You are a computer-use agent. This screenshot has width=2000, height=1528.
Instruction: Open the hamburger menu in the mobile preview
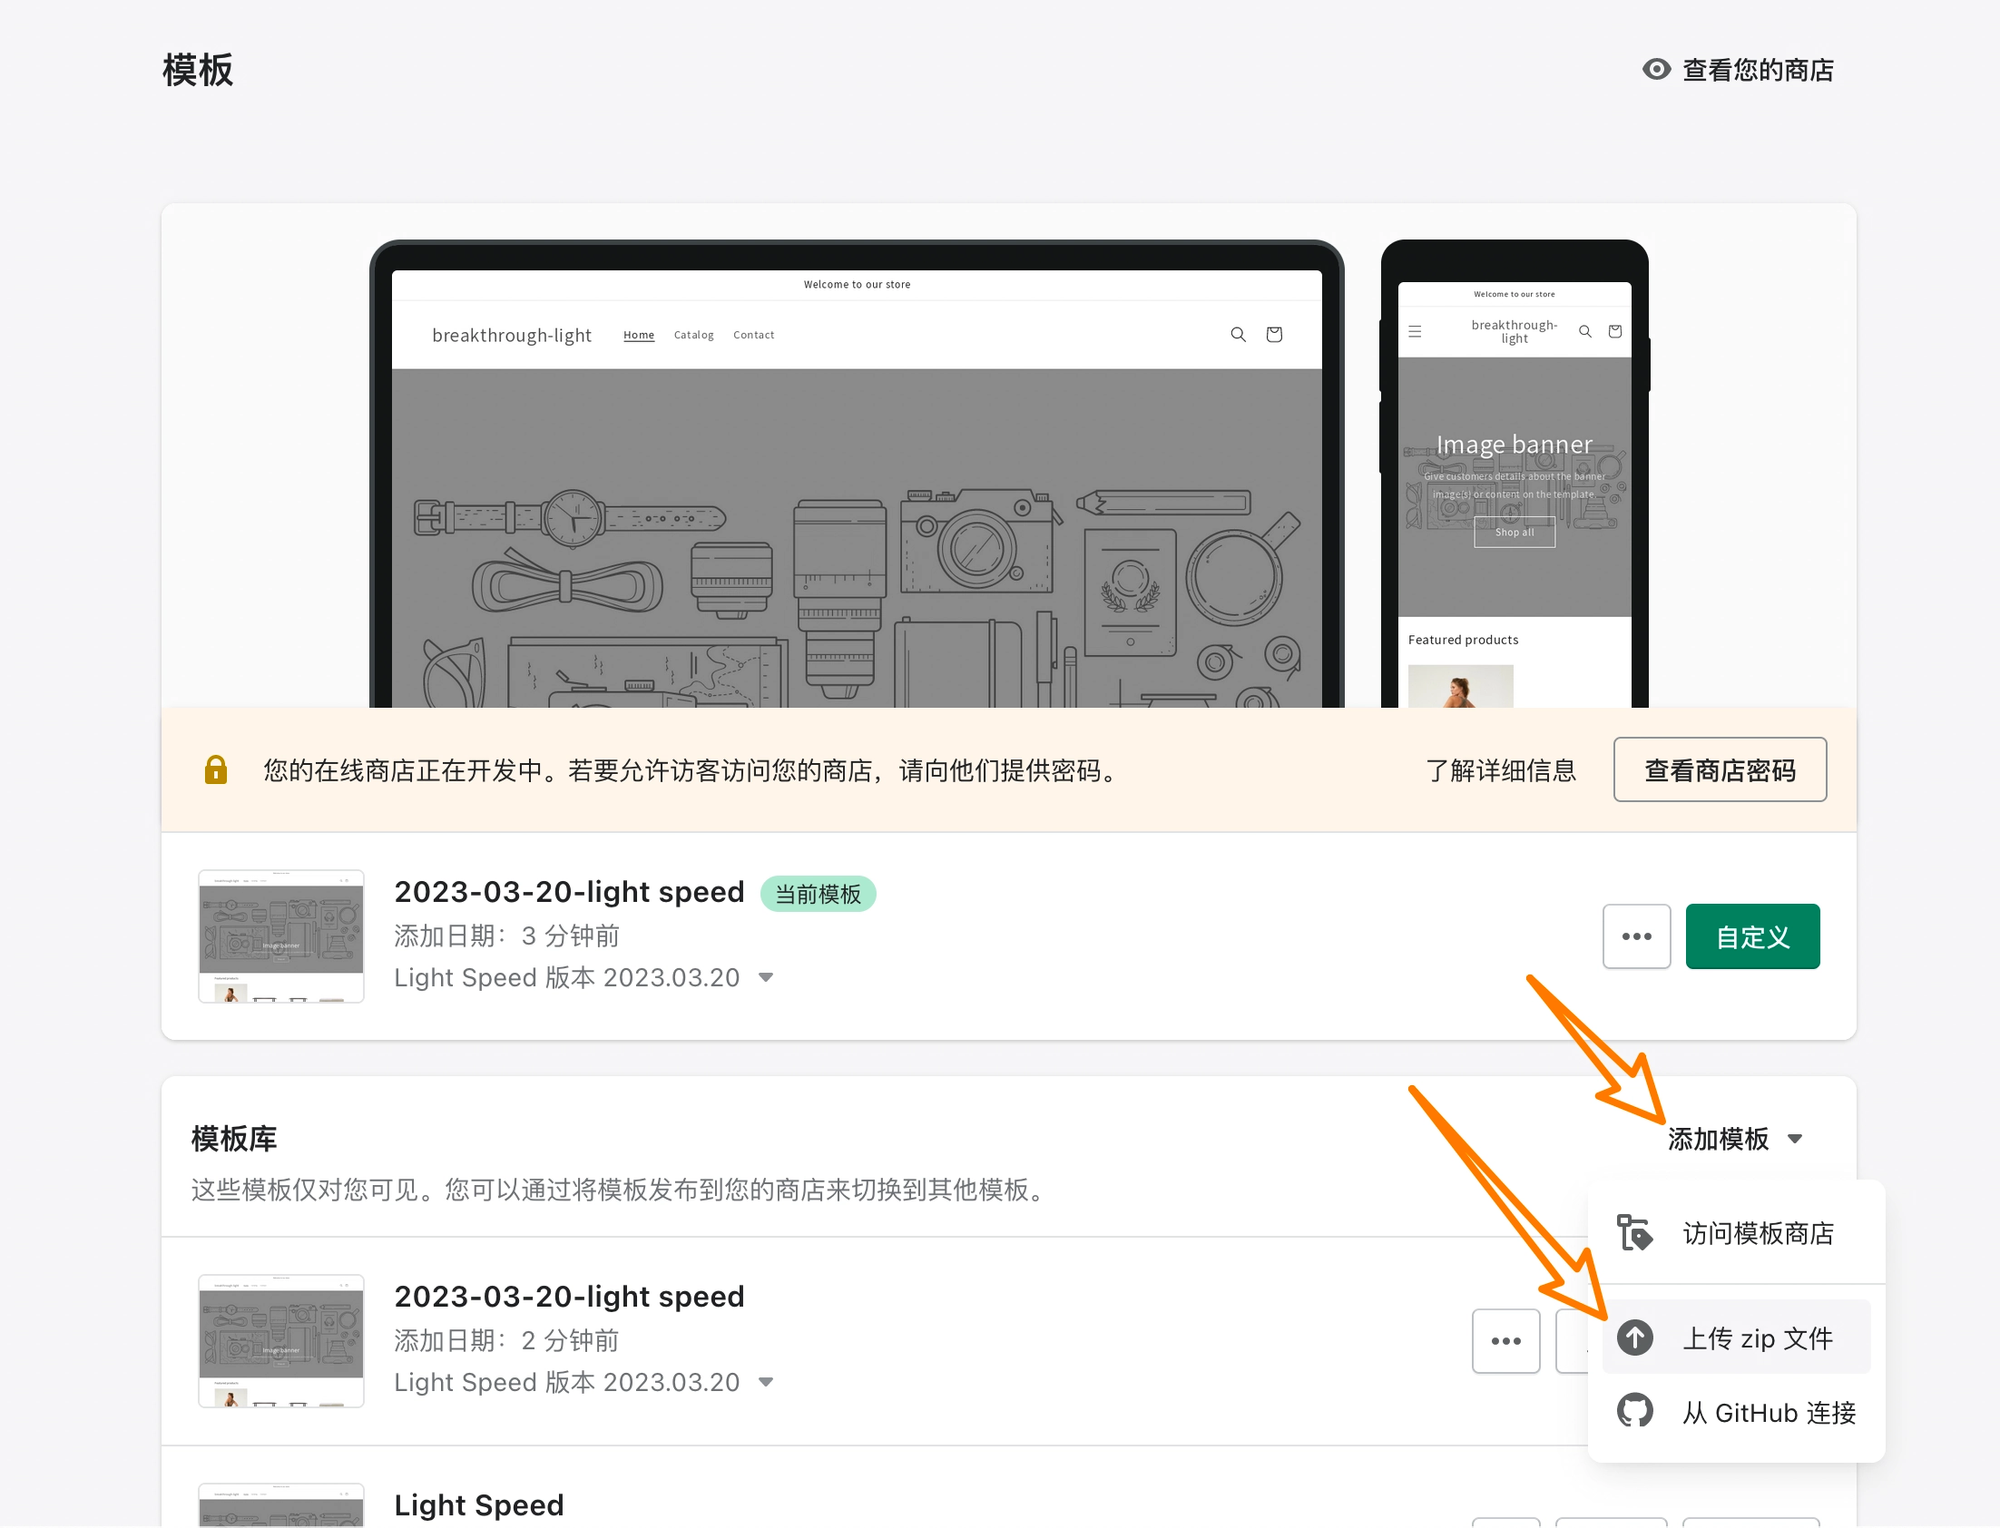pyautogui.click(x=1415, y=330)
